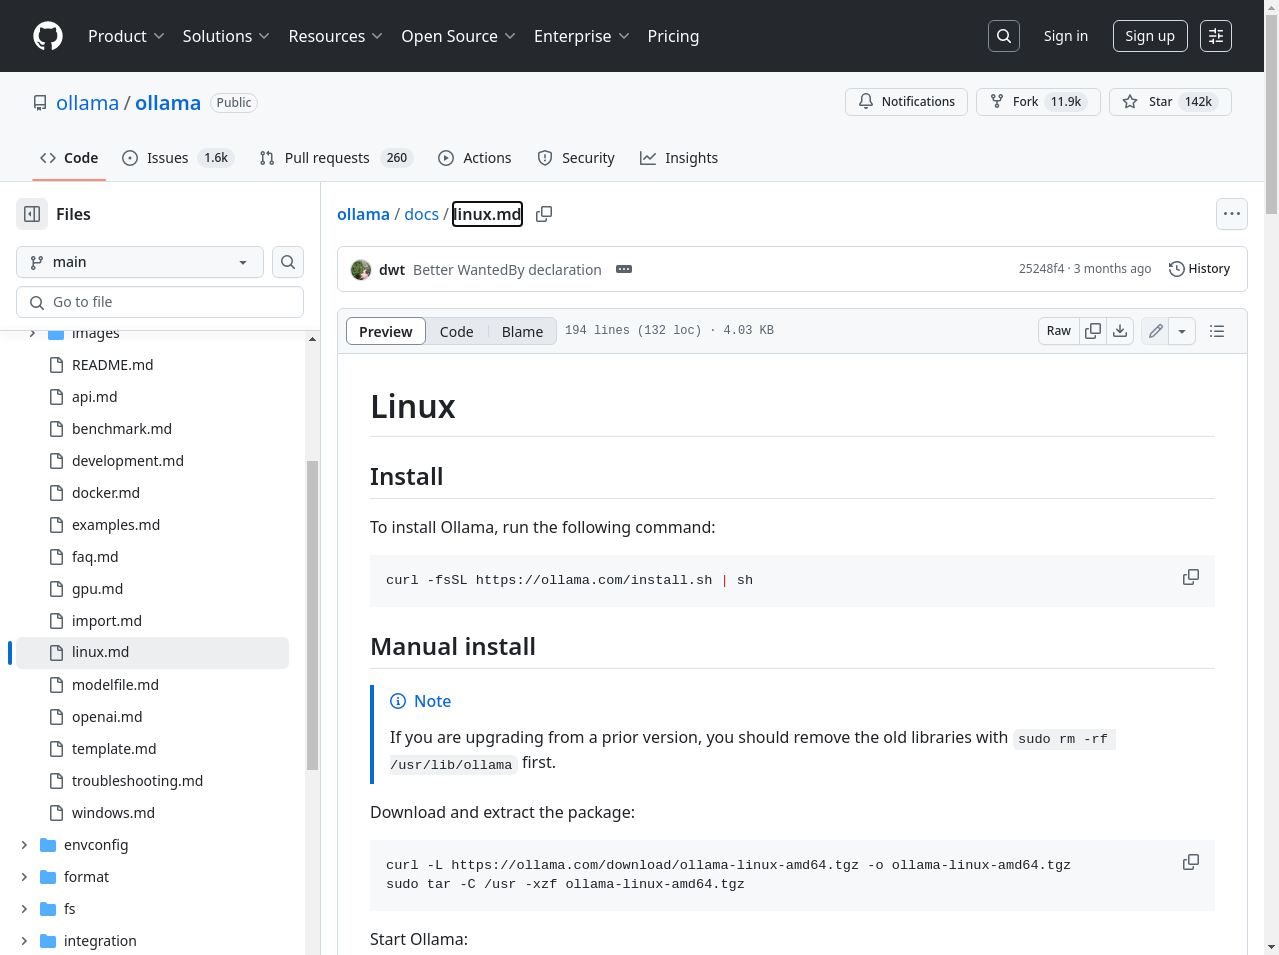
Task: Open the Solutions menu dropdown
Action: (x=226, y=36)
